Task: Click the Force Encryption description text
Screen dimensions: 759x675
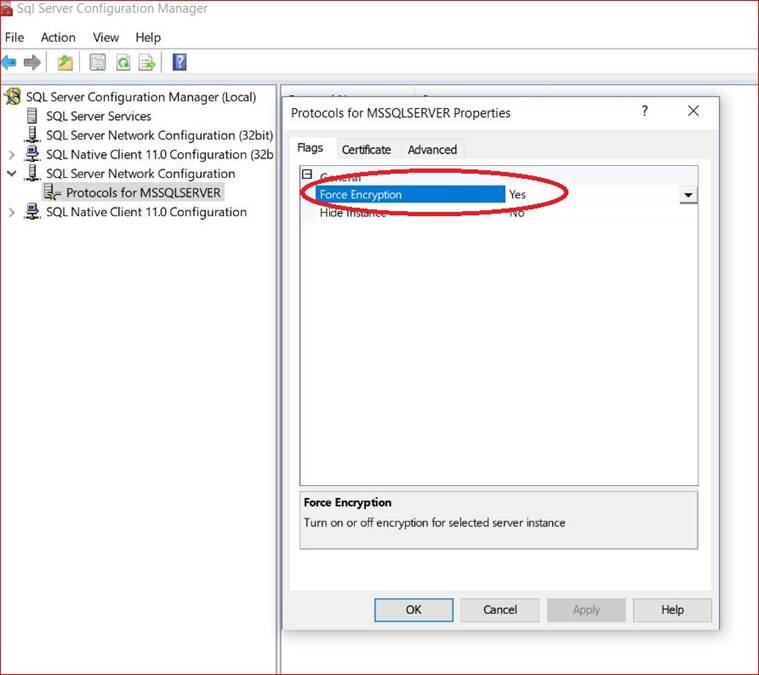Action: (434, 523)
